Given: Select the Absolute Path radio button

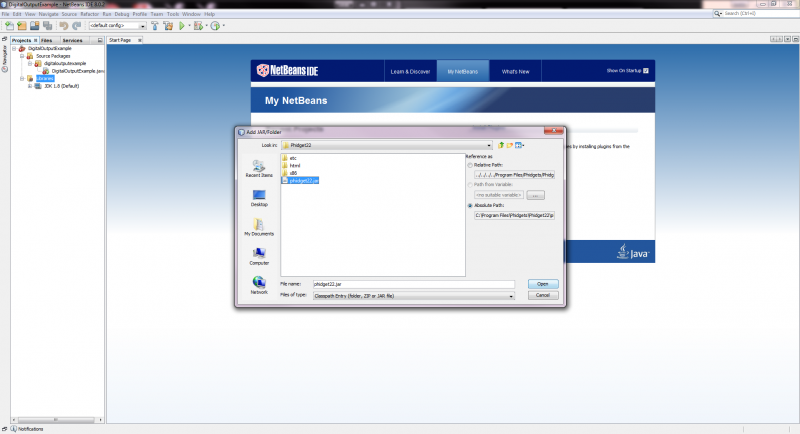Looking at the screenshot, I should [470, 206].
